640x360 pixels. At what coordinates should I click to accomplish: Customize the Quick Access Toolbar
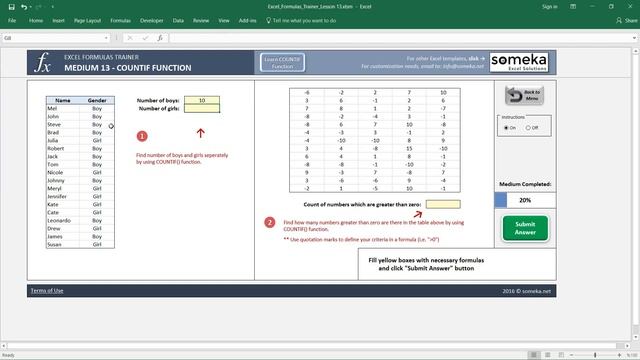tap(53, 7)
